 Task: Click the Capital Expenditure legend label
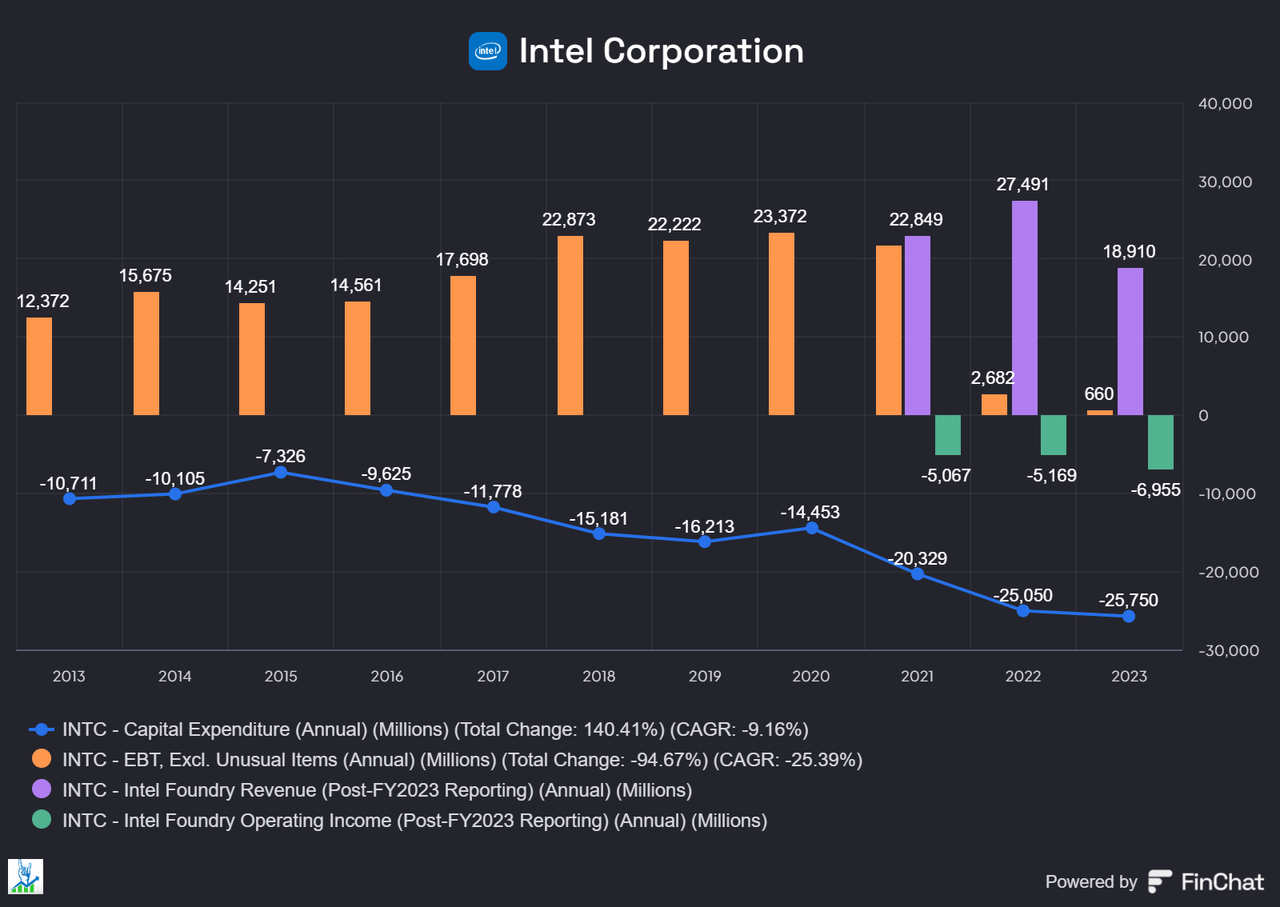point(435,729)
